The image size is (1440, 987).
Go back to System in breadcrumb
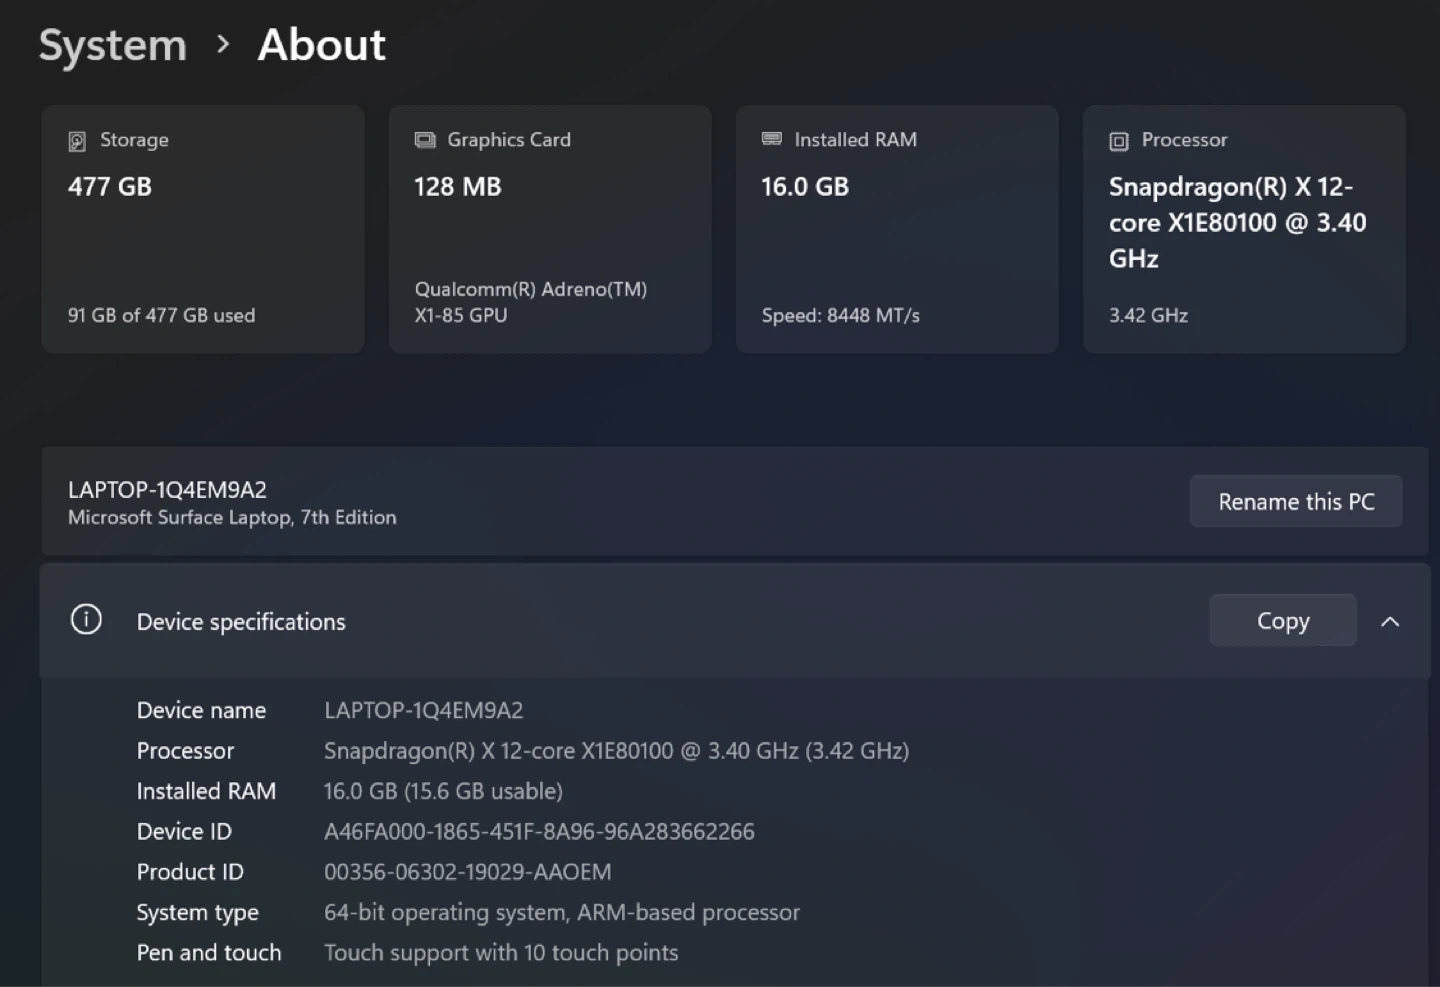(112, 45)
